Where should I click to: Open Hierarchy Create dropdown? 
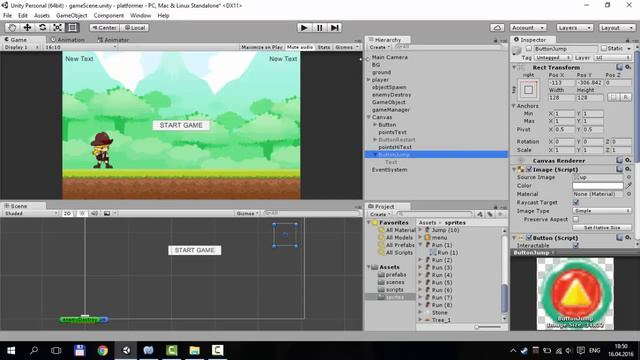pyautogui.click(x=380, y=47)
